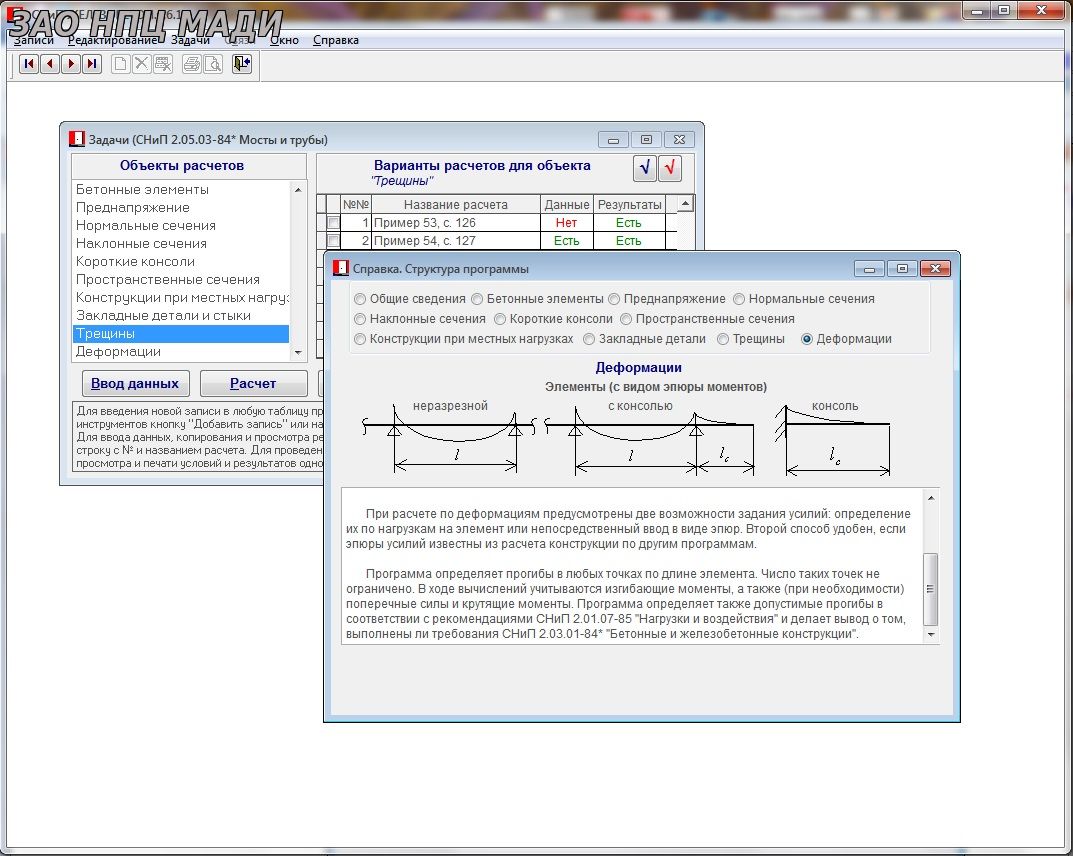This screenshot has width=1073, height=856.
Task: Select Нормальные сечения radio in help window
Action: coord(739,299)
